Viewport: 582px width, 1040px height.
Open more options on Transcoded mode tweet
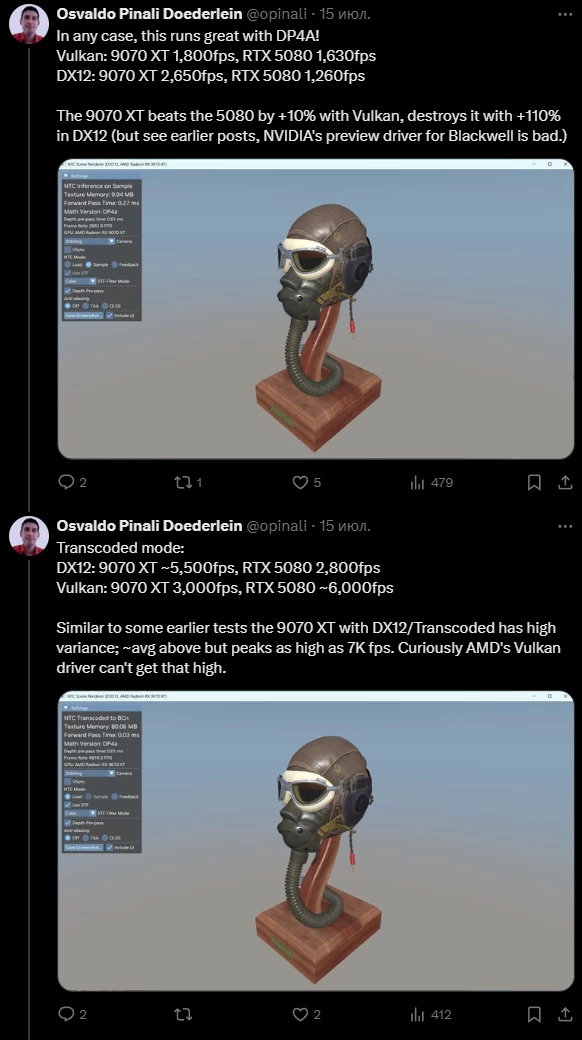click(565, 526)
